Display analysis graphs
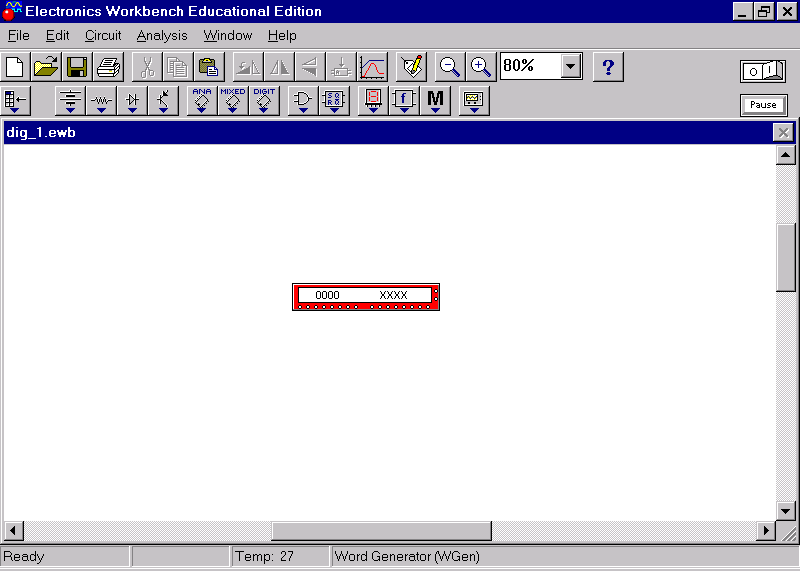Image resolution: width=800 pixels, height=571 pixels. pyautogui.click(x=372, y=67)
